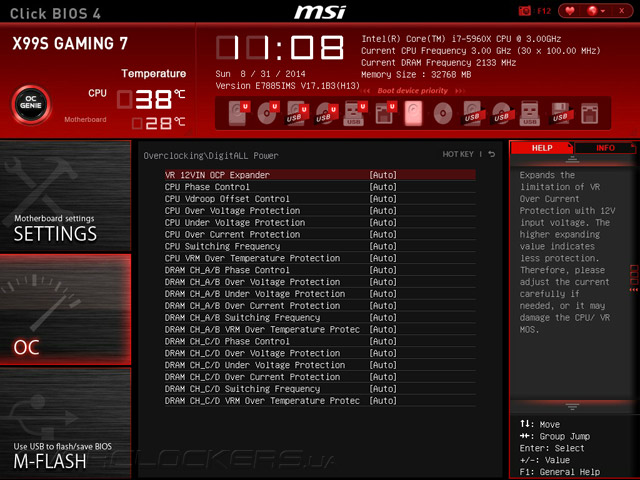The height and width of the screenshot is (480, 640).
Task: Click the Overclocking\DigitALL Power breadcrumb
Action: coord(211,156)
